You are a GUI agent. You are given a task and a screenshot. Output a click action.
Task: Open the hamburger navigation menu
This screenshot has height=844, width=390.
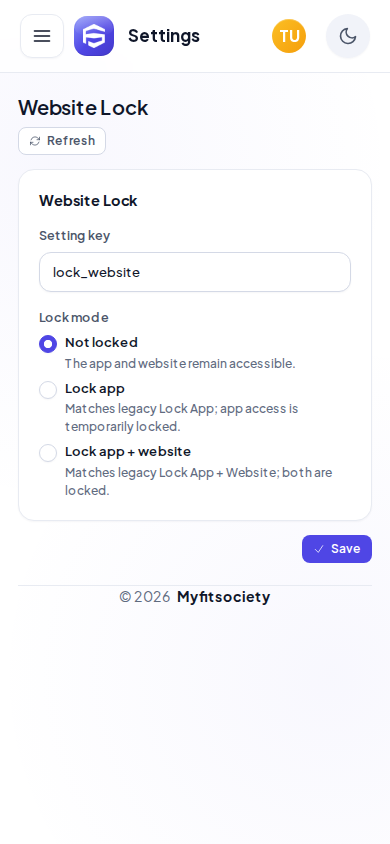coord(42,36)
